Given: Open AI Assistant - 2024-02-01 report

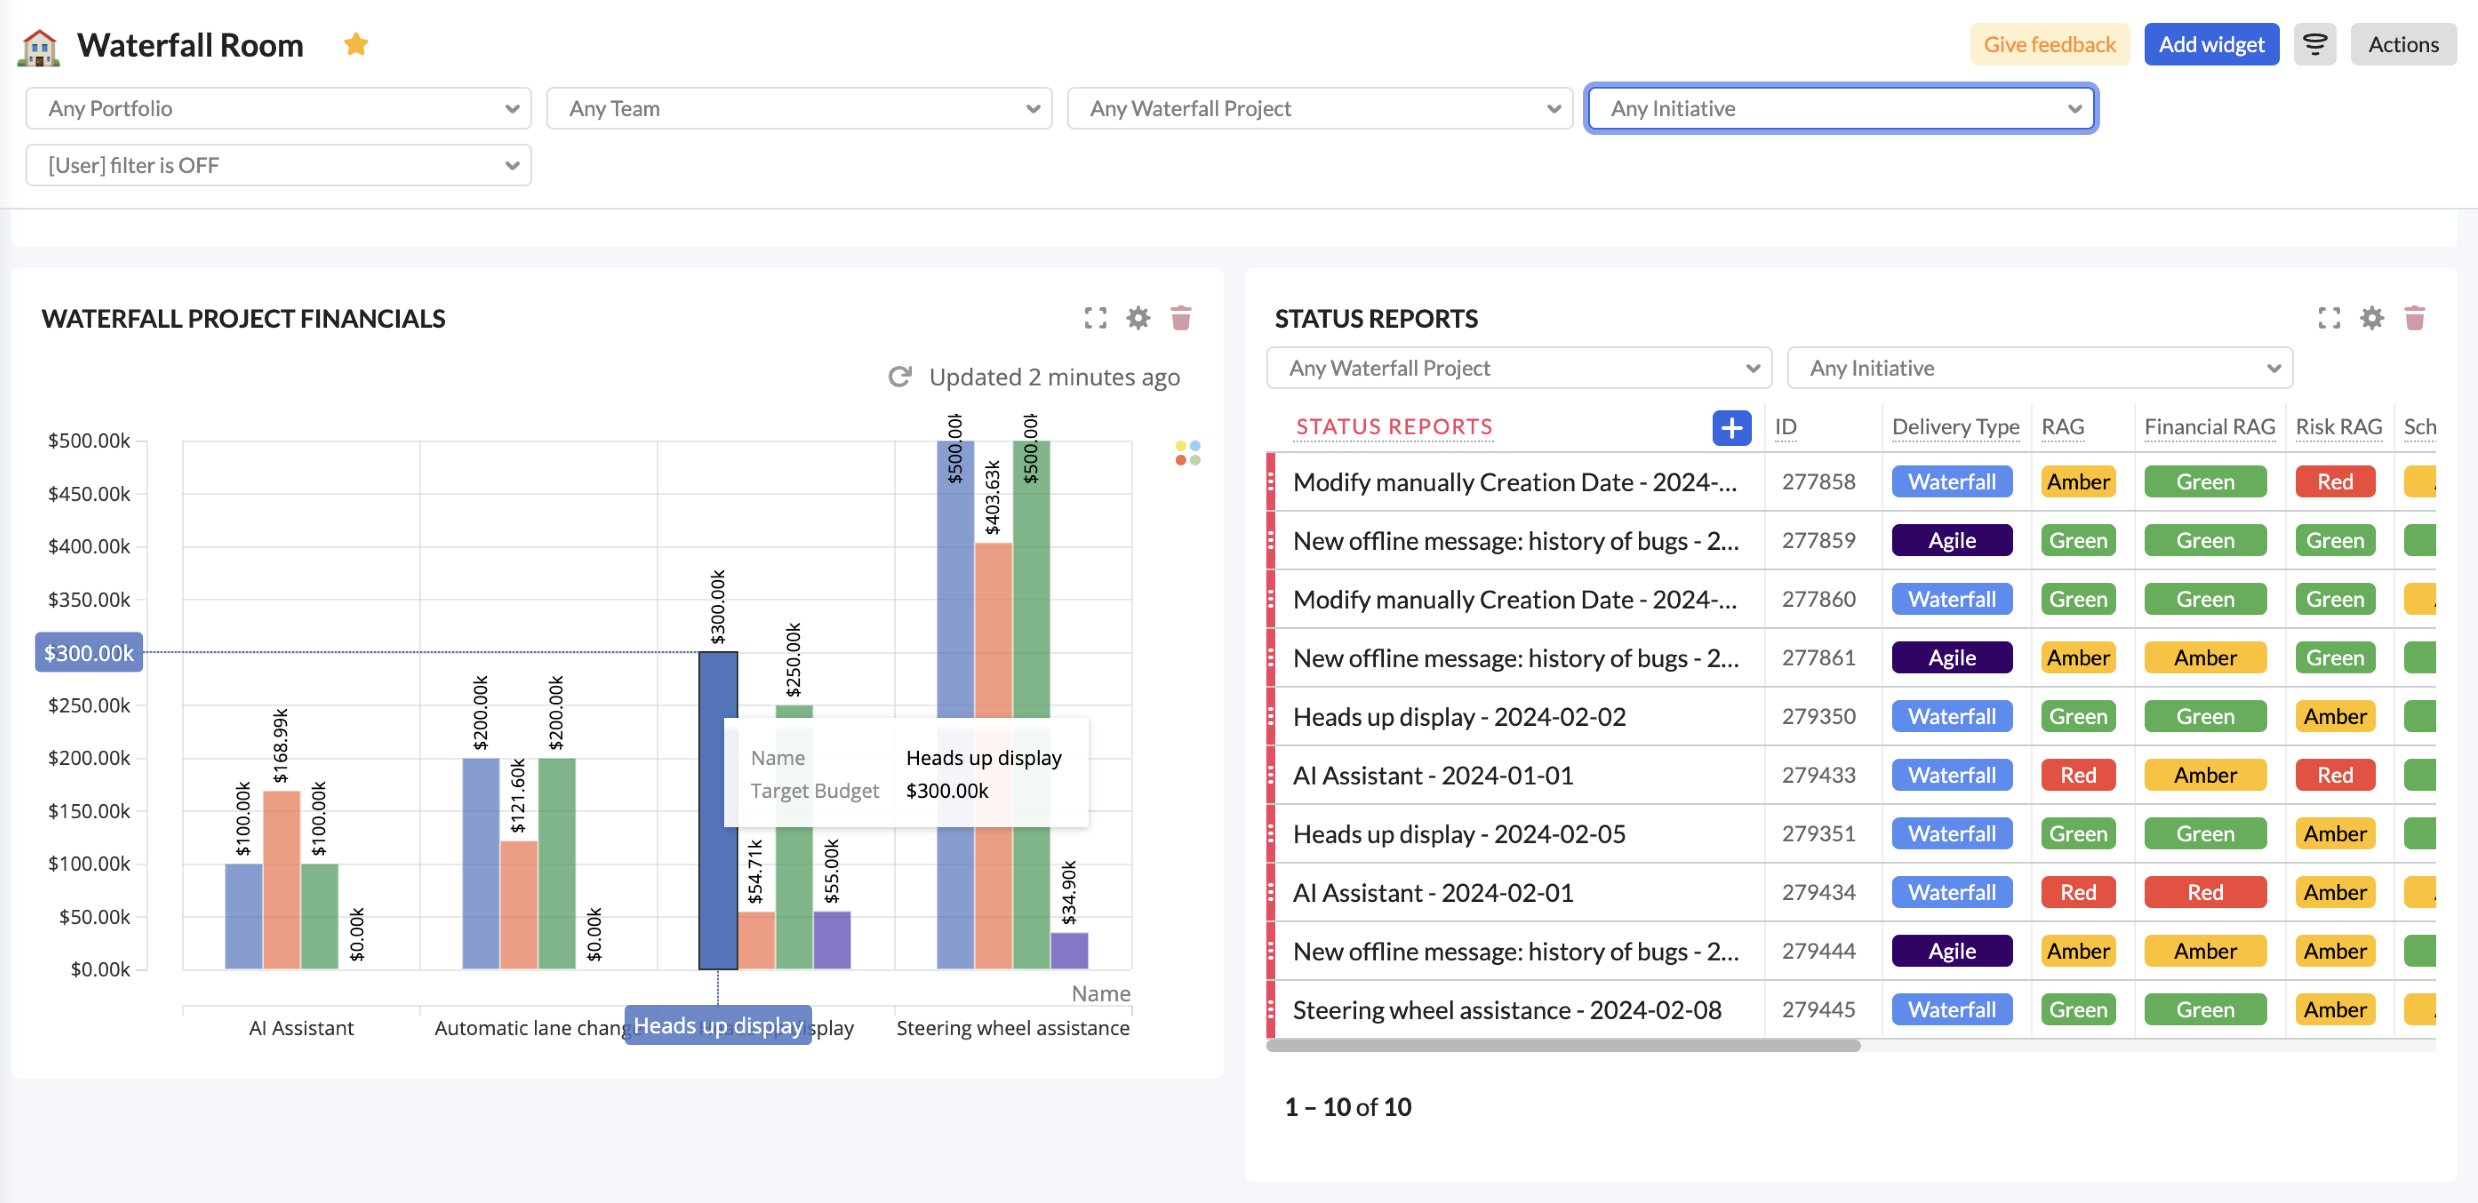Looking at the screenshot, I should (x=1433, y=893).
